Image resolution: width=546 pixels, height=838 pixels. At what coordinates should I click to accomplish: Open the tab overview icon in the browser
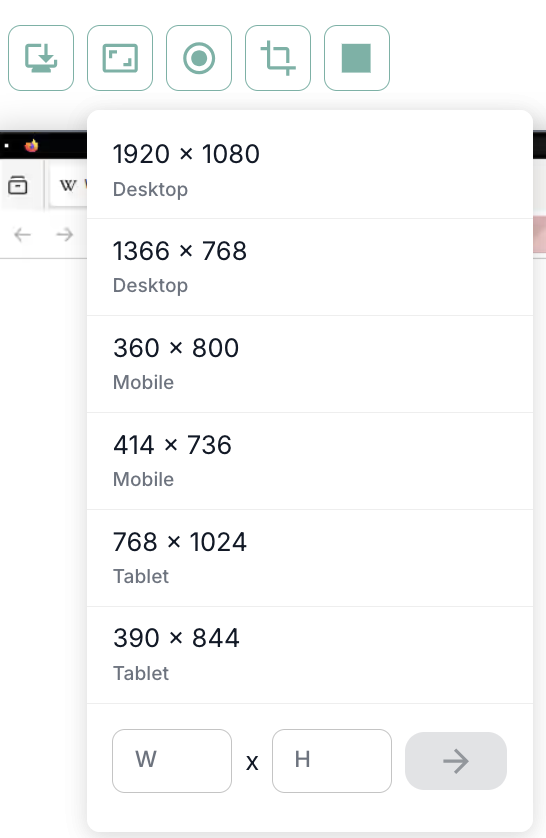point(18,185)
